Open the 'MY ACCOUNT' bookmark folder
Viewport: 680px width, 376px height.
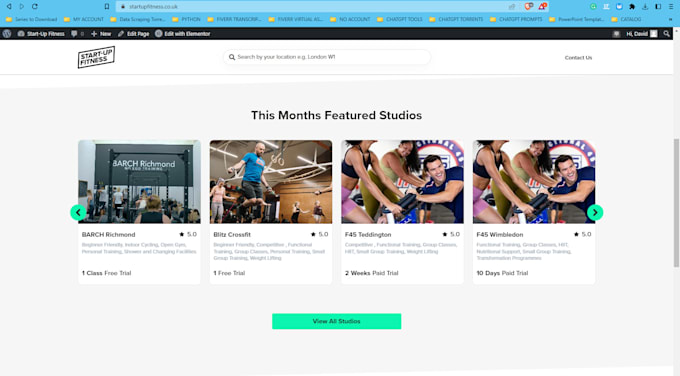(x=84, y=20)
